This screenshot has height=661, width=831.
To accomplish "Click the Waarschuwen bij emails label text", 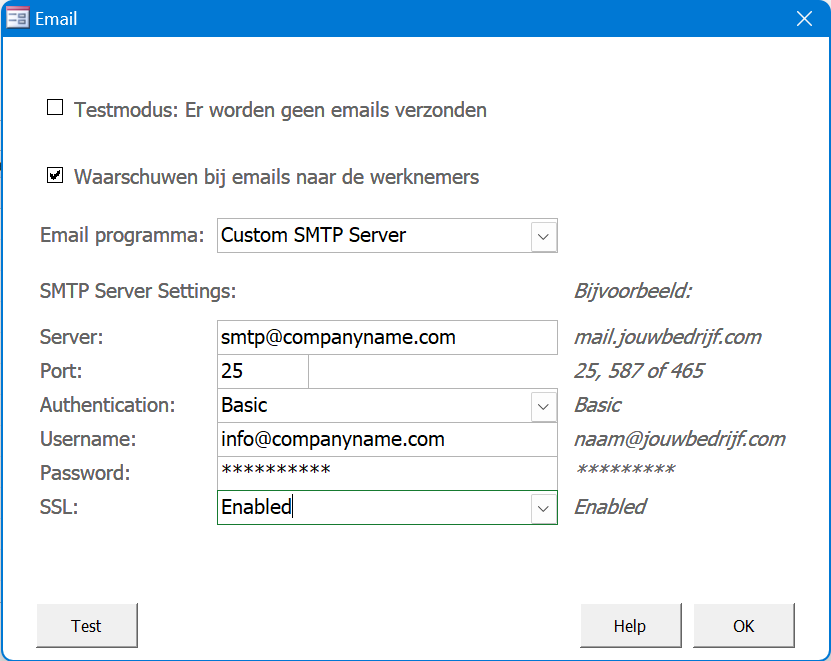I will (276, 178).
